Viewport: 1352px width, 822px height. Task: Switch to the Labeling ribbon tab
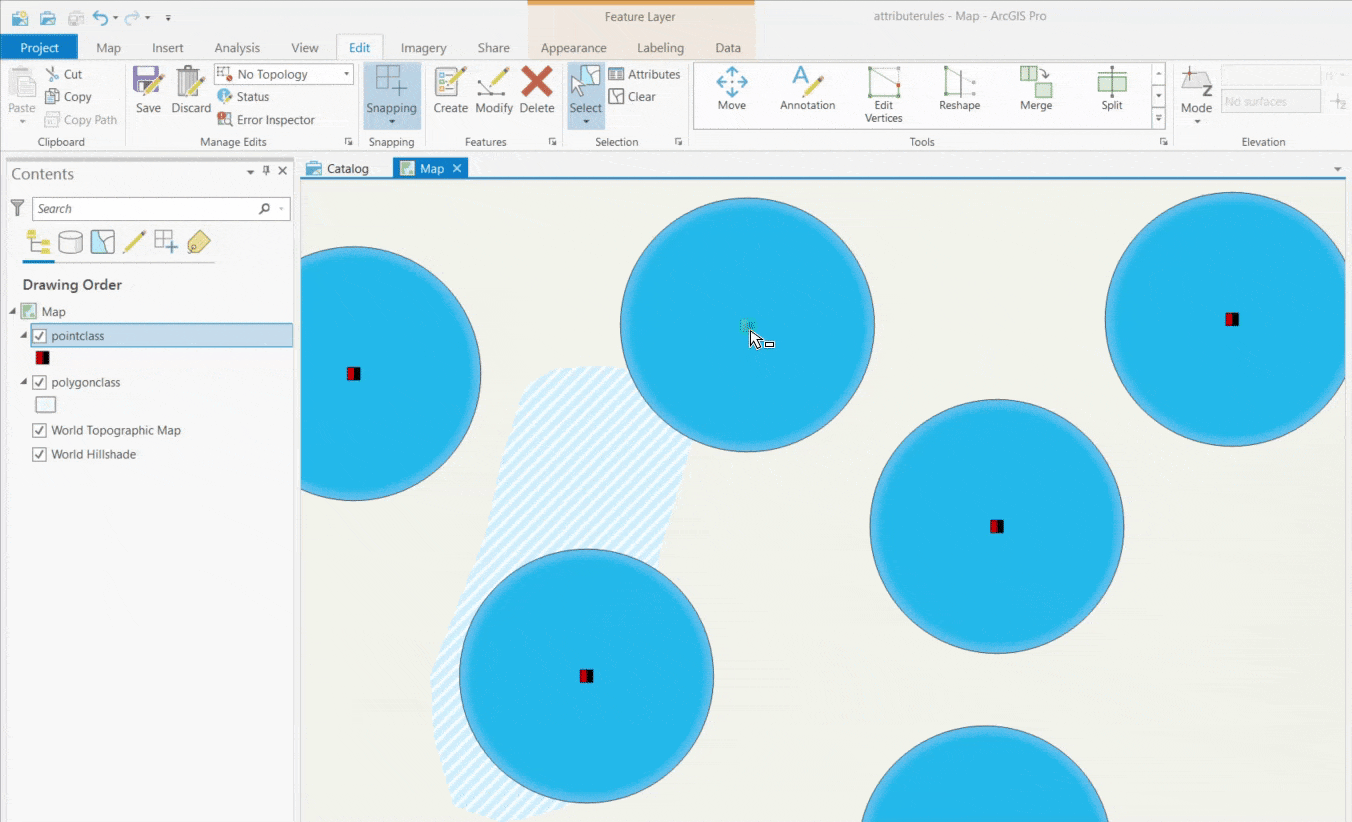(661, 47)
